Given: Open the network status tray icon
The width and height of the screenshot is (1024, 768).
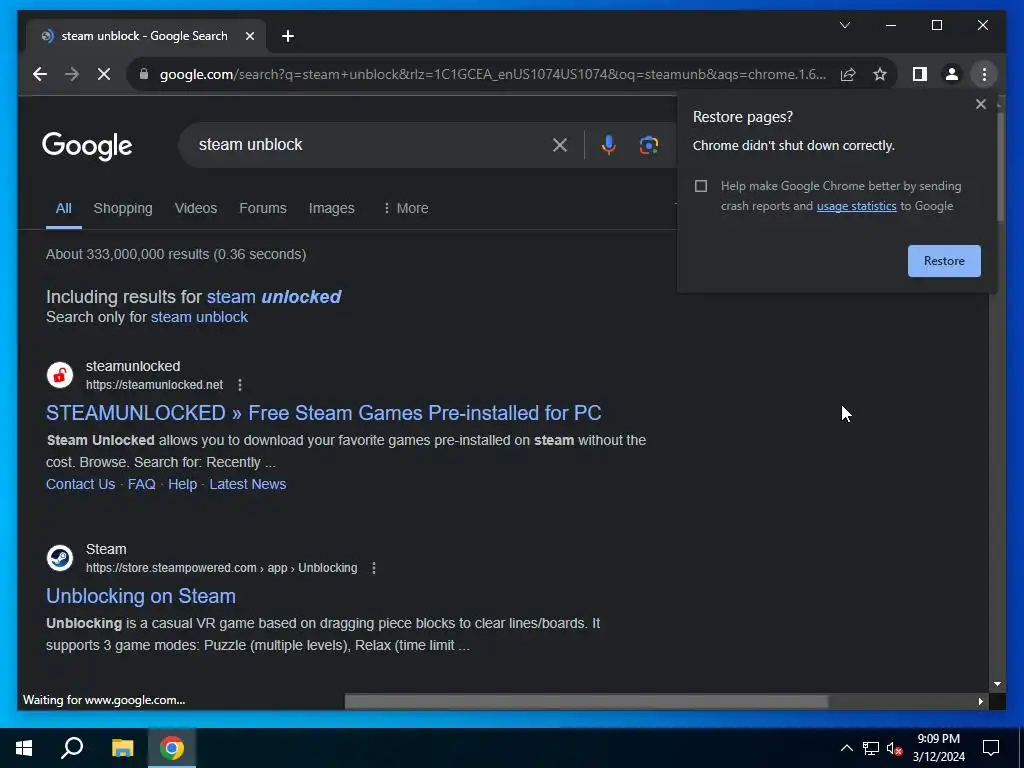Looking at the screenshot, I should pyautogui.click(x=871, y=748).
